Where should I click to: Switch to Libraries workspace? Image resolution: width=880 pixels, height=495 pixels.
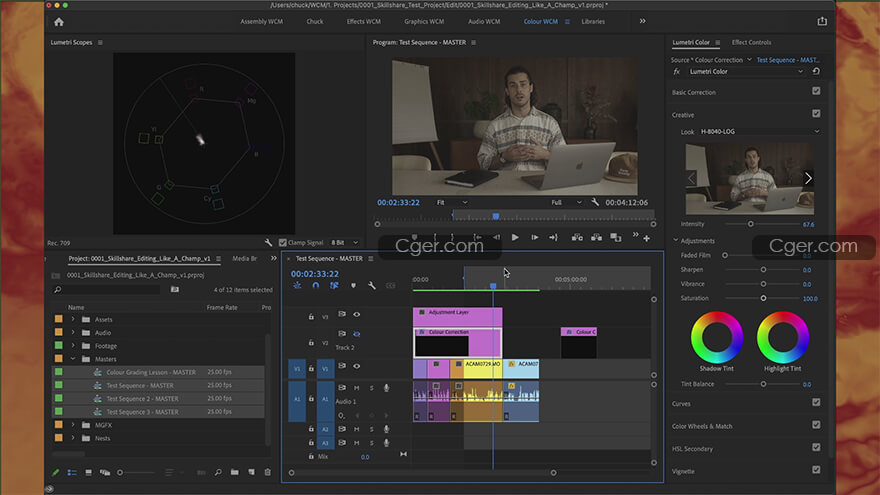tap(593, 21)
